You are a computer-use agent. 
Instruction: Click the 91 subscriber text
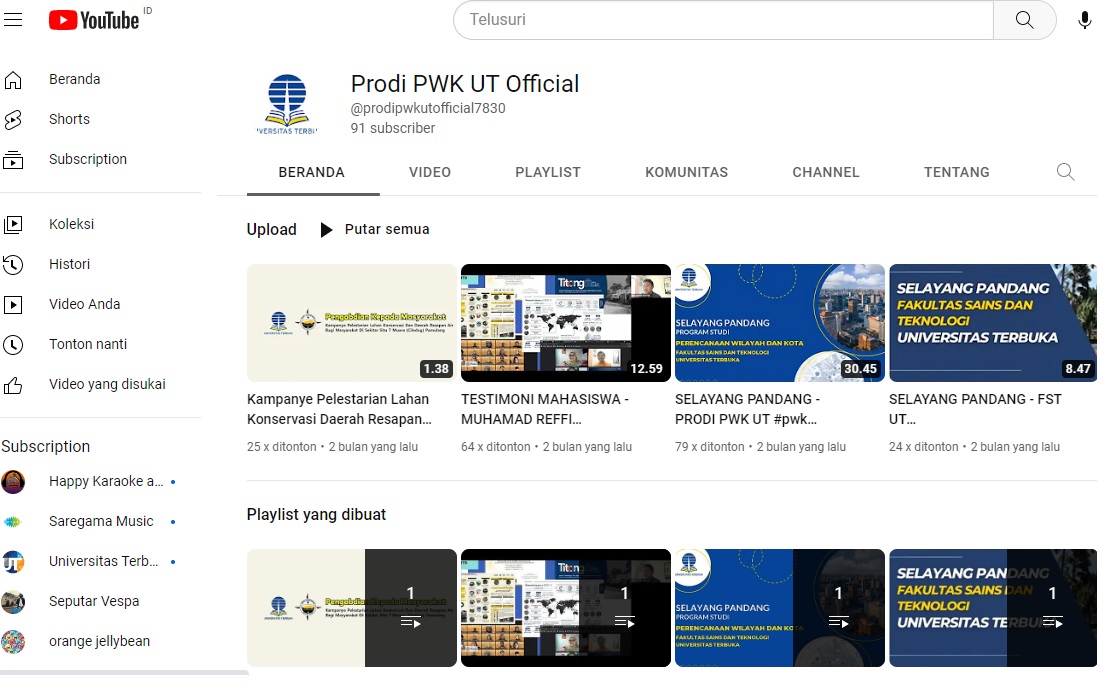pyautogui.click(x=392, y=128)
